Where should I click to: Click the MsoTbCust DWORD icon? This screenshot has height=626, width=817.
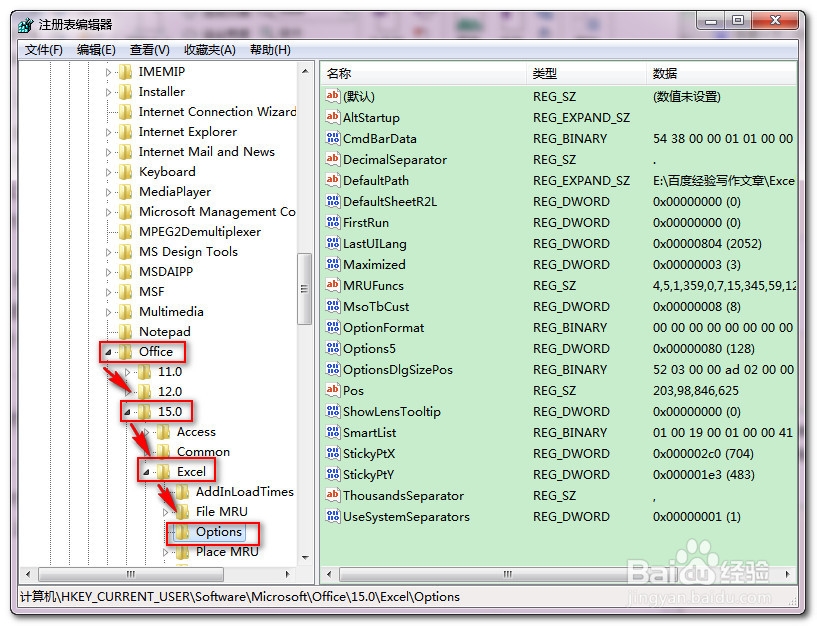pos(332,306)
